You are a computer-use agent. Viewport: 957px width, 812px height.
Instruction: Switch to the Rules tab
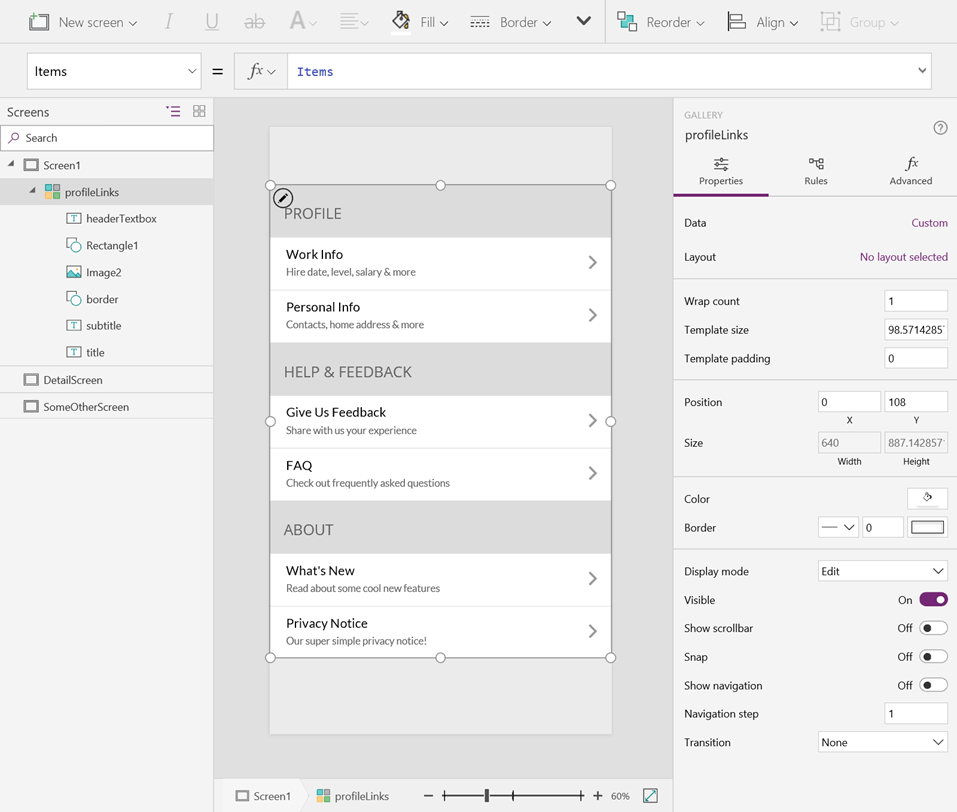pos(816,171)
